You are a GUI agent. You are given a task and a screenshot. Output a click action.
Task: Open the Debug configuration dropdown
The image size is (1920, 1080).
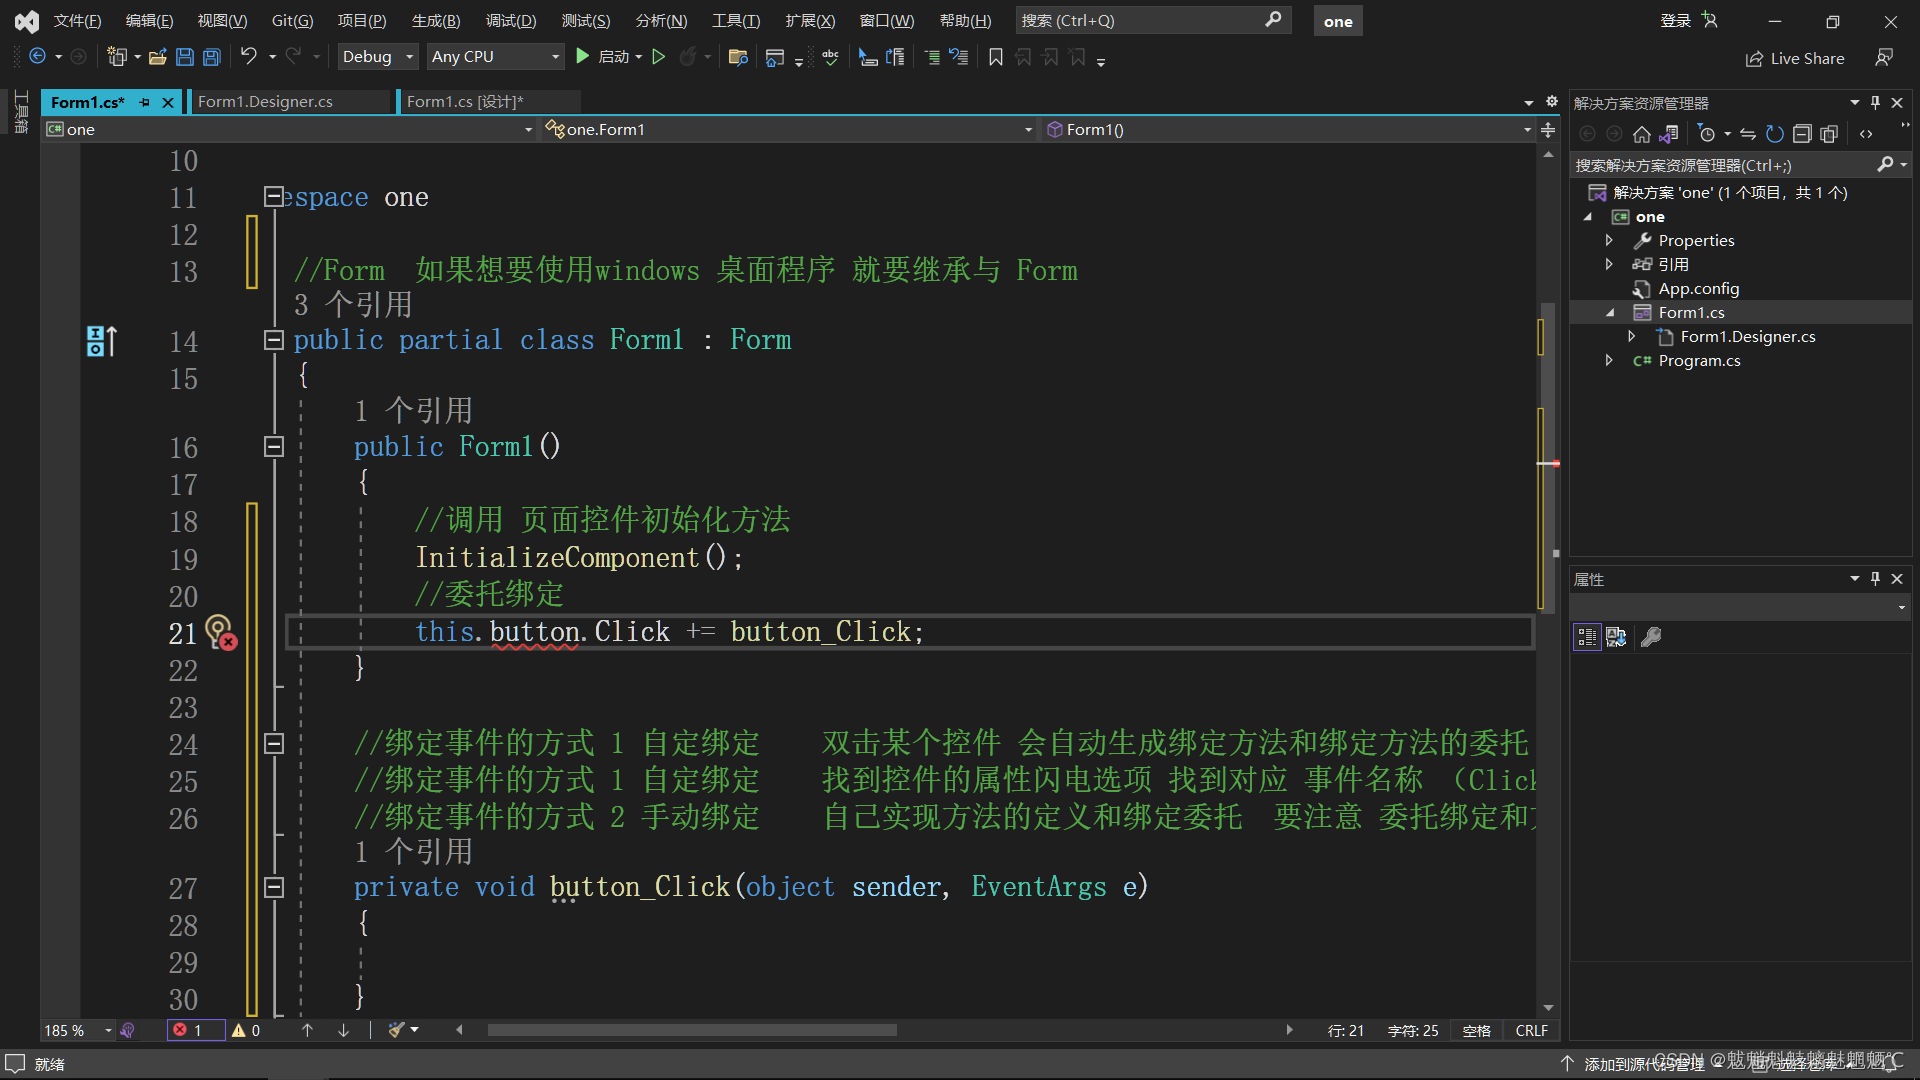[409, 57]
